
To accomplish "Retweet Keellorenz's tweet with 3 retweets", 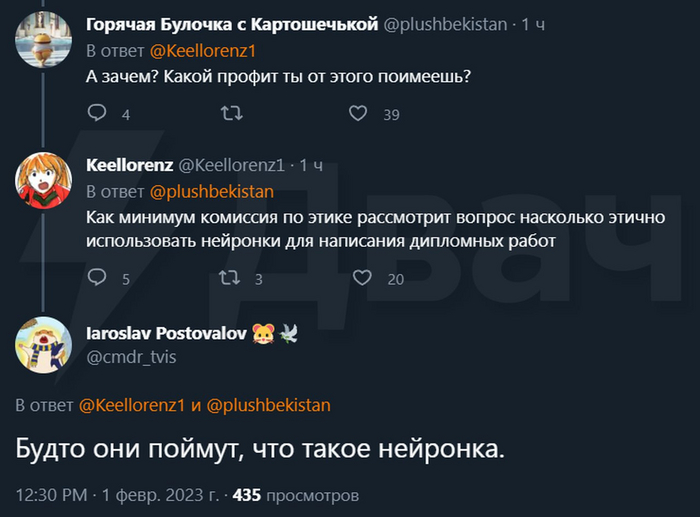I will tap(228, 278).
